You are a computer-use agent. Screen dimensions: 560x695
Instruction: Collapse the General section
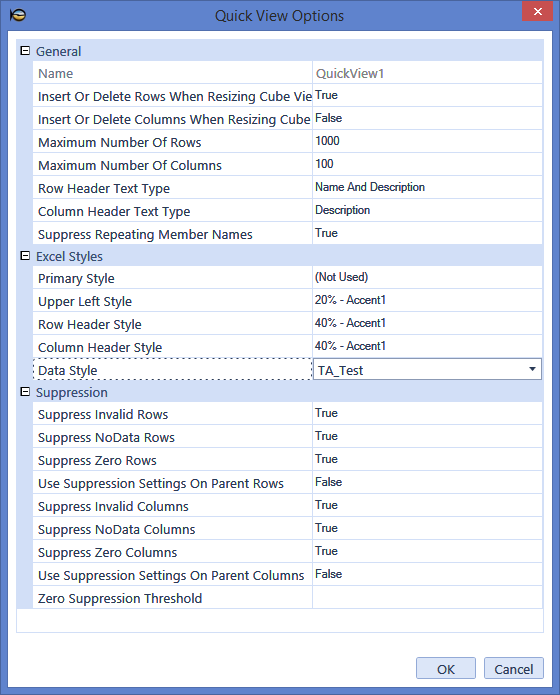click(x=25, y=51)
